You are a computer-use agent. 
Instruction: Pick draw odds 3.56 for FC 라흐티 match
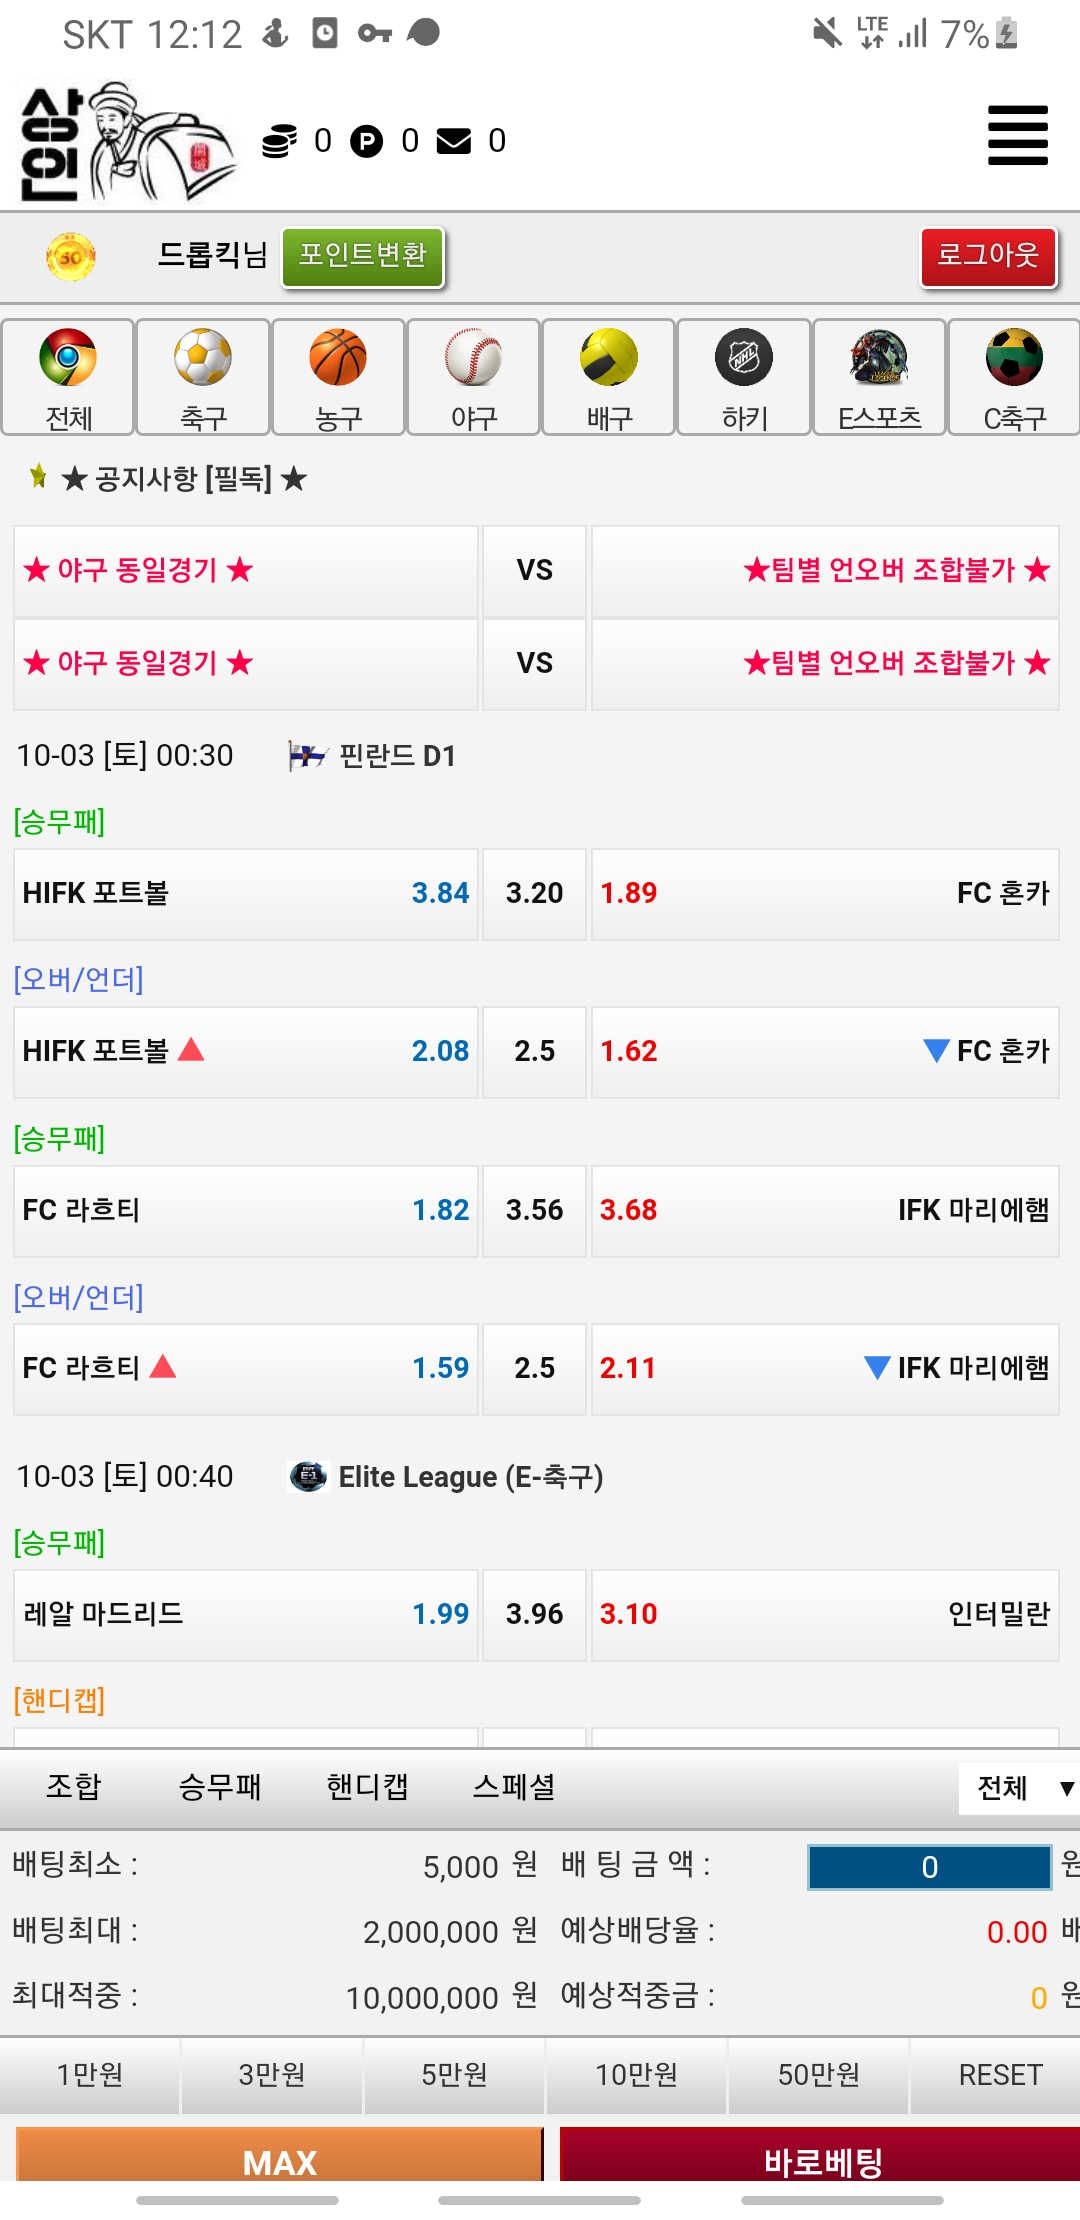click(534, 1210)
